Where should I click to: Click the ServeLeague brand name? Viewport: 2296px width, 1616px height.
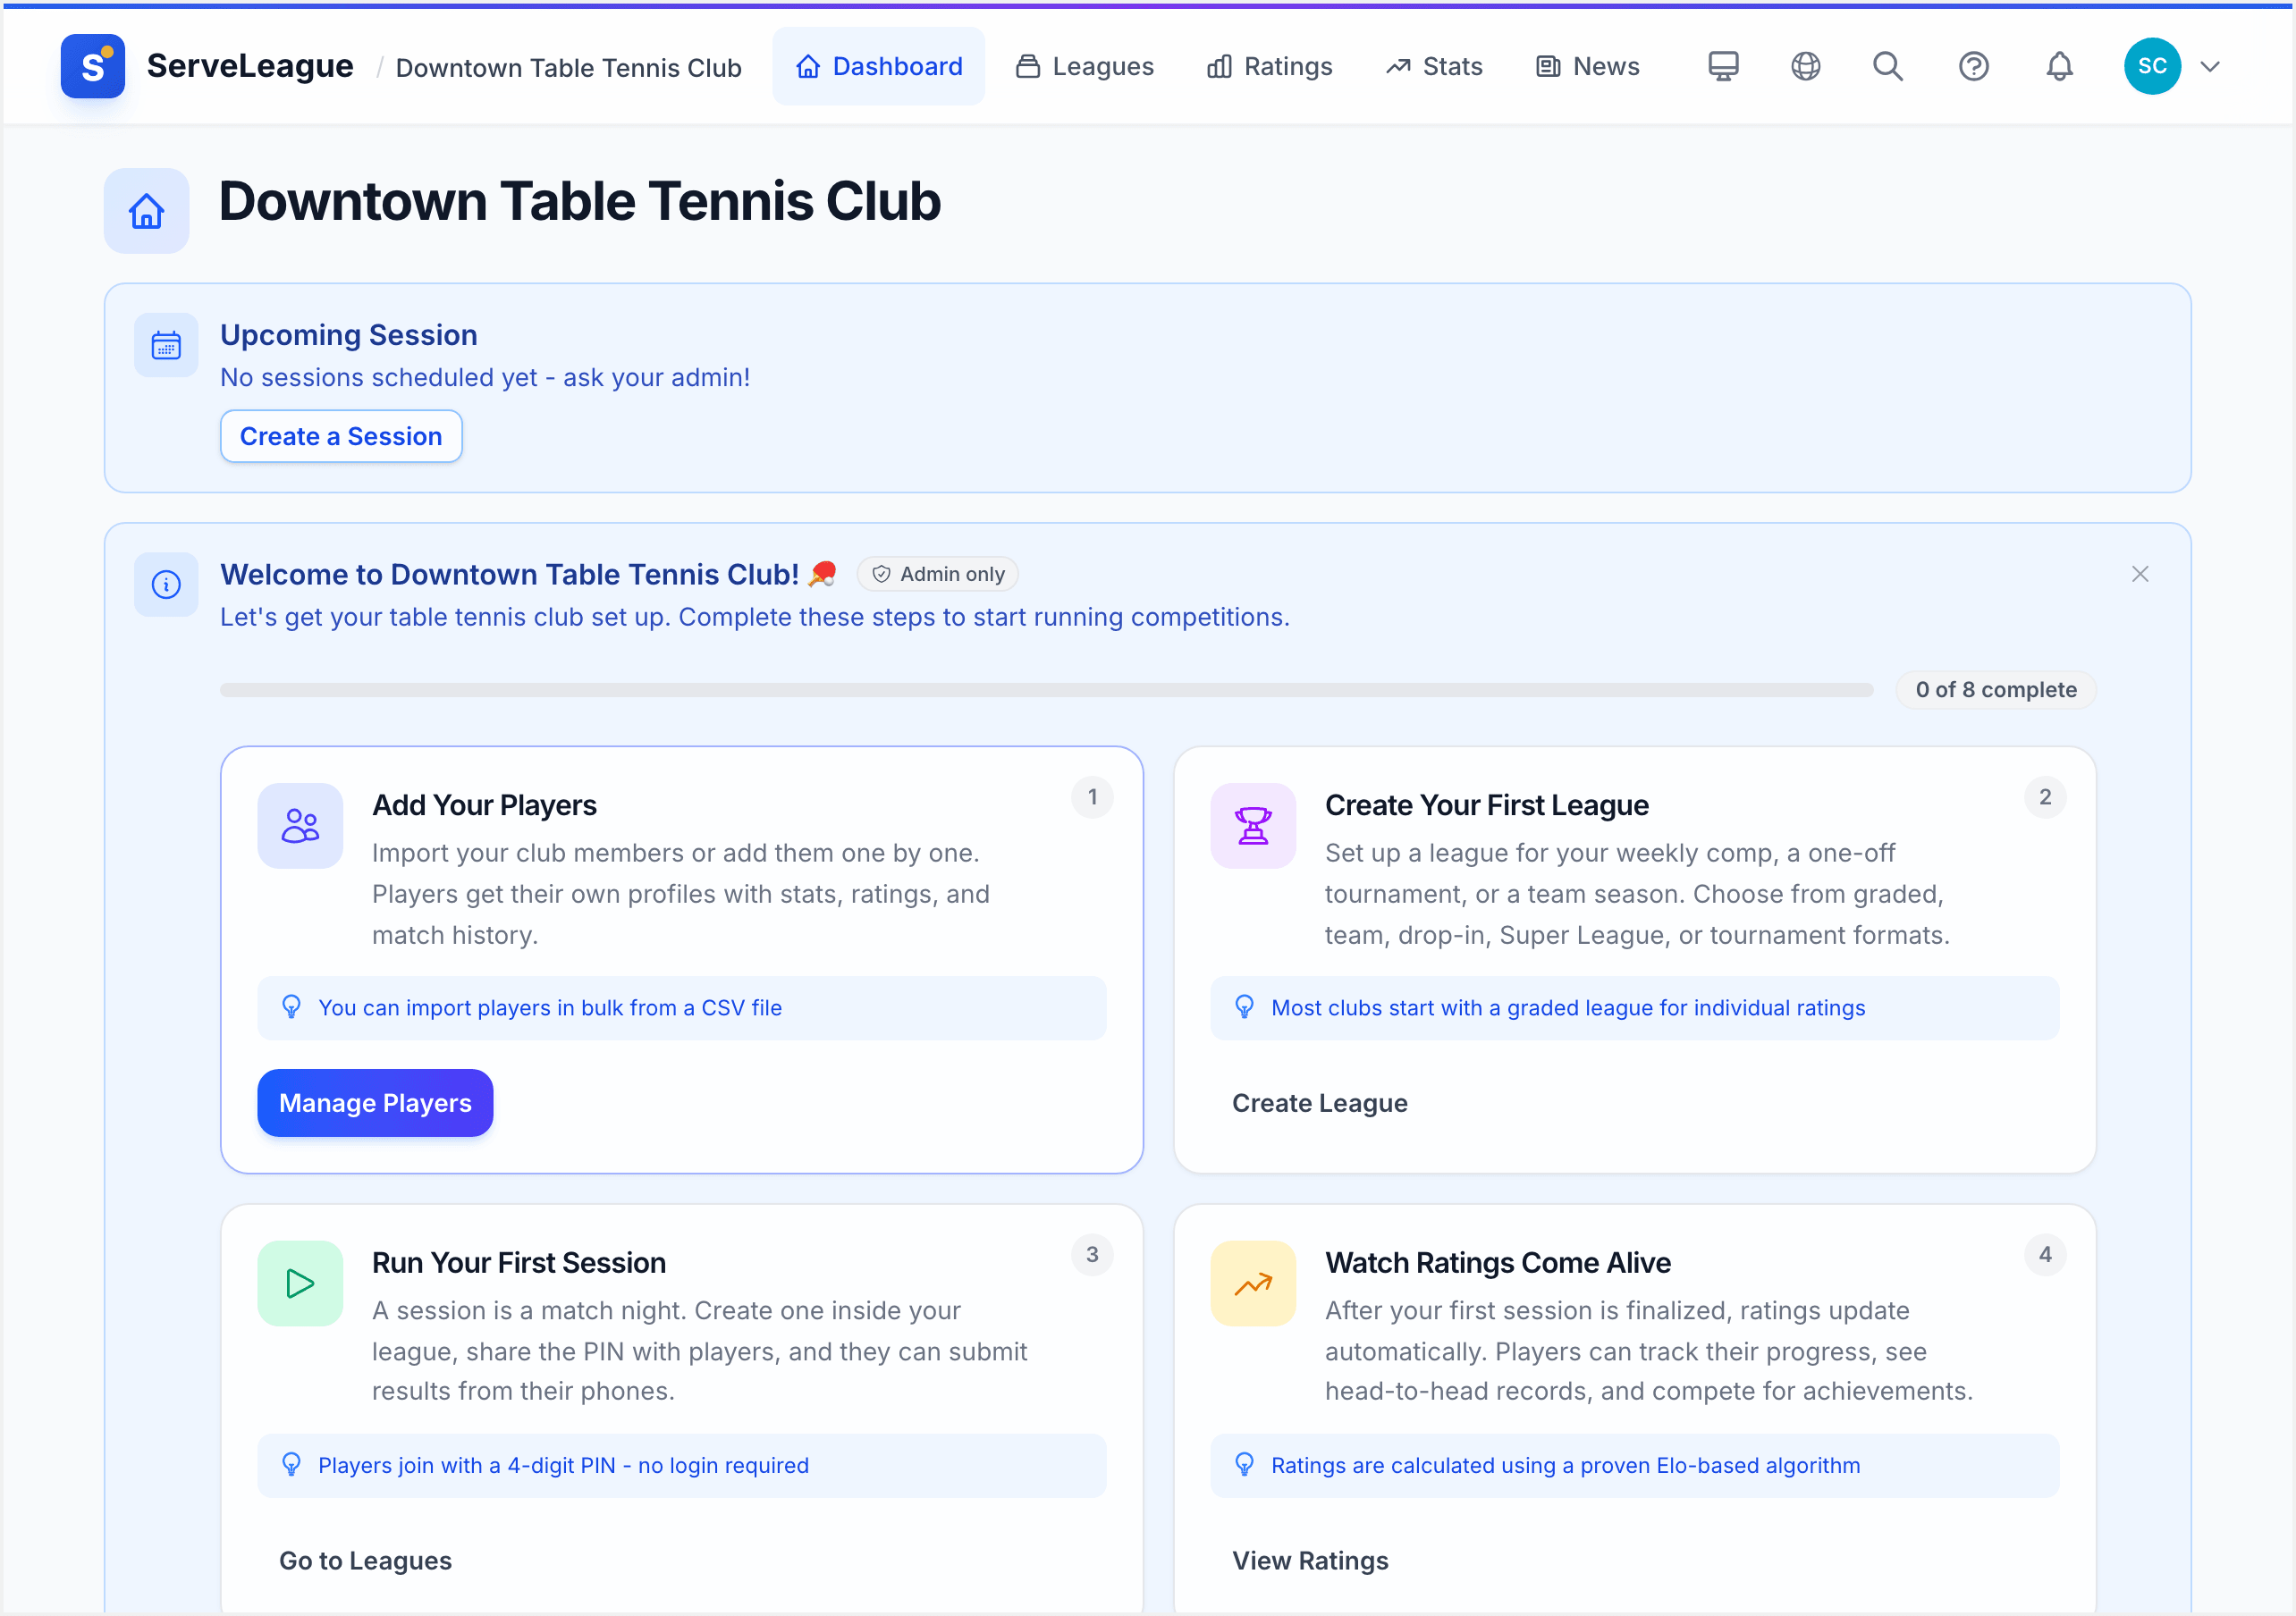[x=250, y=66]
